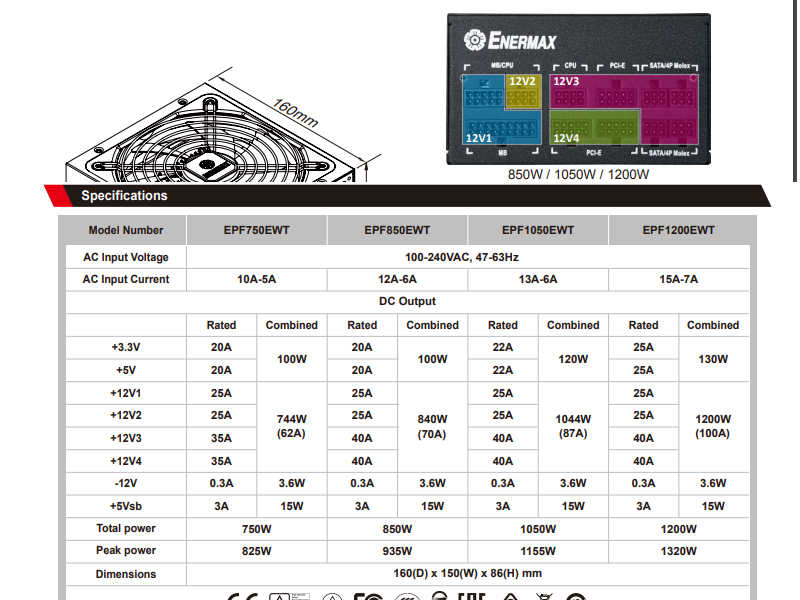Click EPF850EWT's +12V4 rated 40A cell
The image size is (800, 600).
[362, 461]
